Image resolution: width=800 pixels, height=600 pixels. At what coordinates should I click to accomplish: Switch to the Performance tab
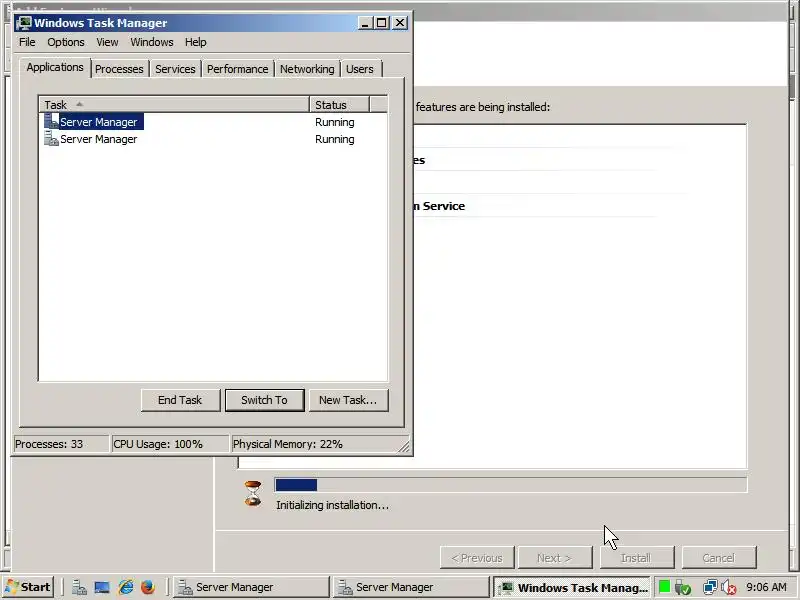click(237, 69)
